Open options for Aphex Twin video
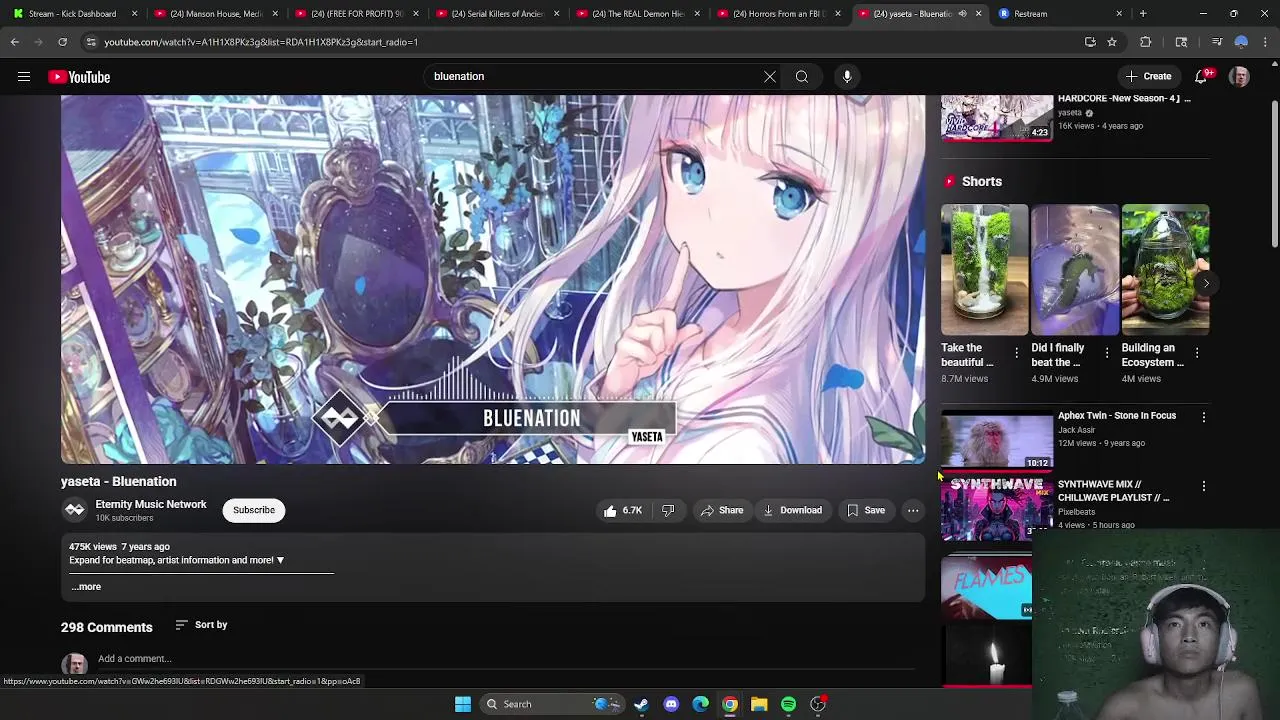Image resolution: width=1280 pixels, height=720 pixels. pyautogui.click(x=1204, y=417)
